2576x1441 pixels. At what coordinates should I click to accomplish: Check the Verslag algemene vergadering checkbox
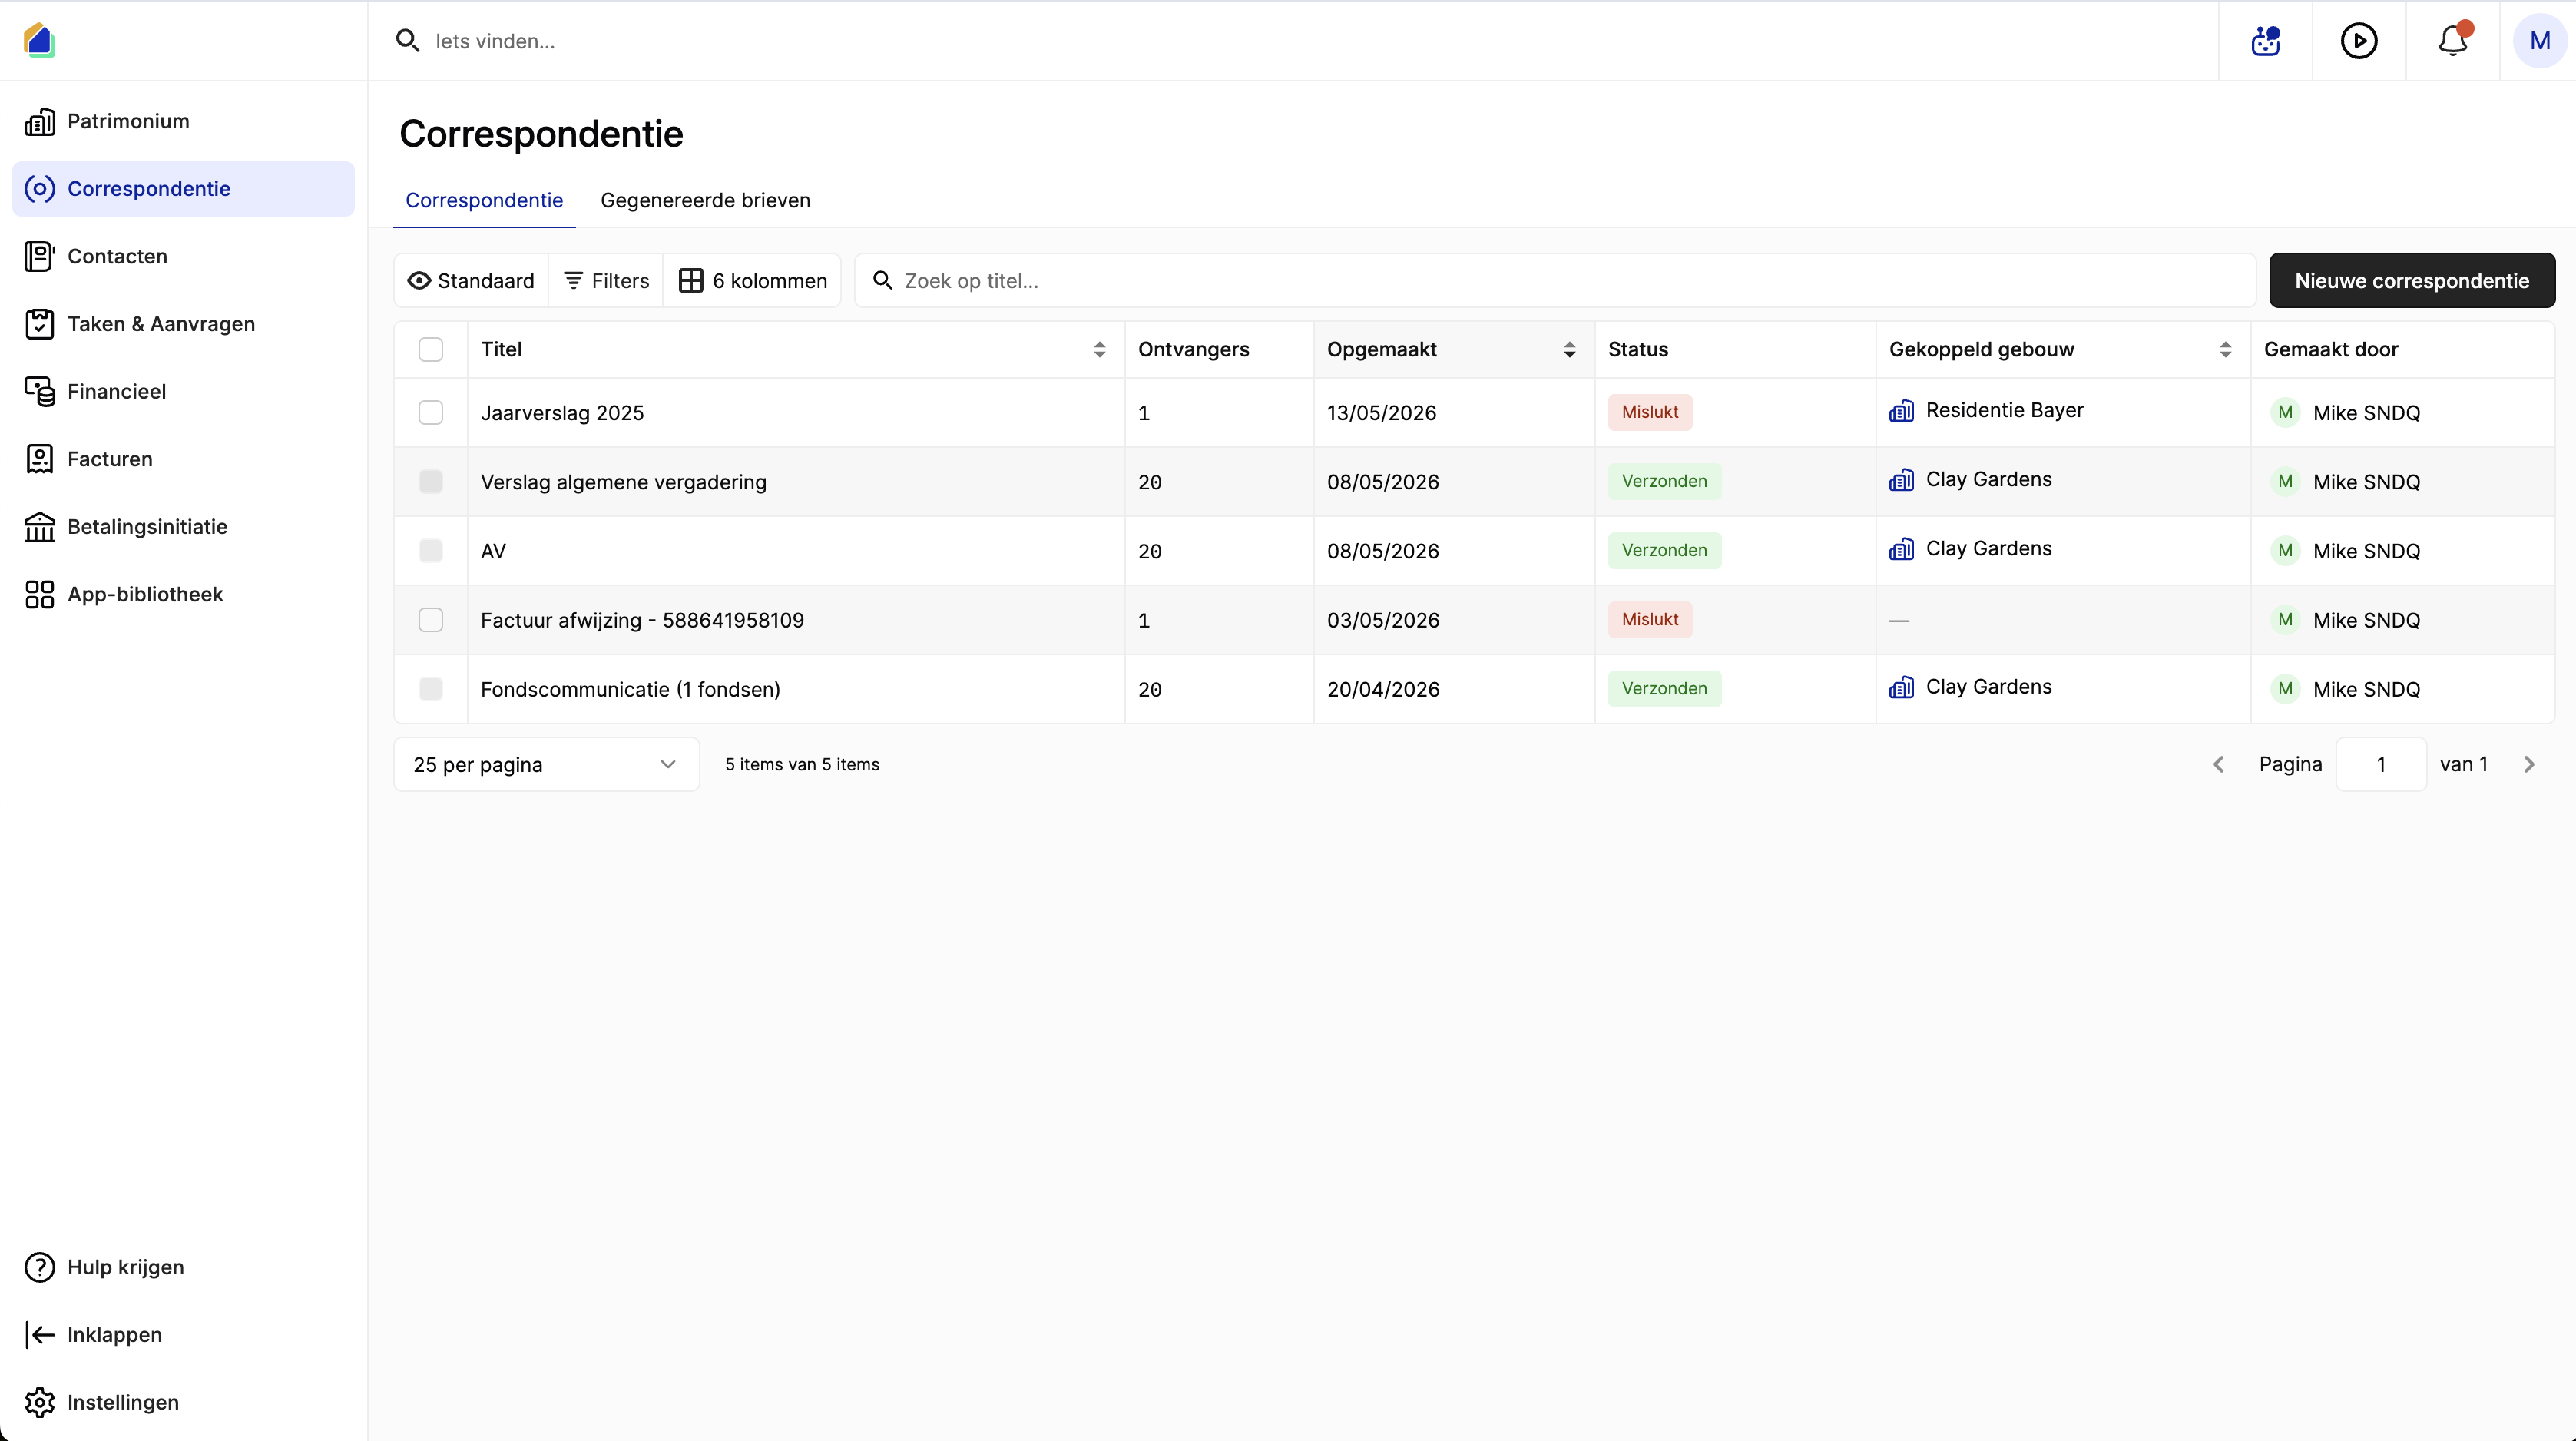(431, 482)
